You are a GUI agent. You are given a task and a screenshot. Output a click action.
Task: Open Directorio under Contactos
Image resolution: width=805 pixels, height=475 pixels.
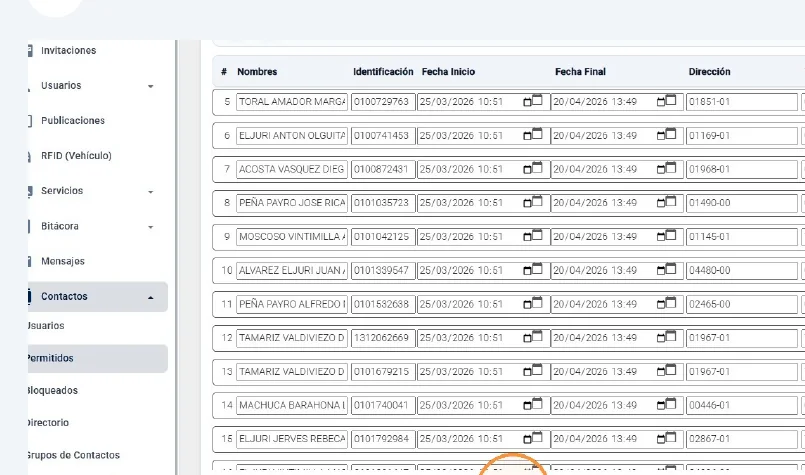click(48, 423)
